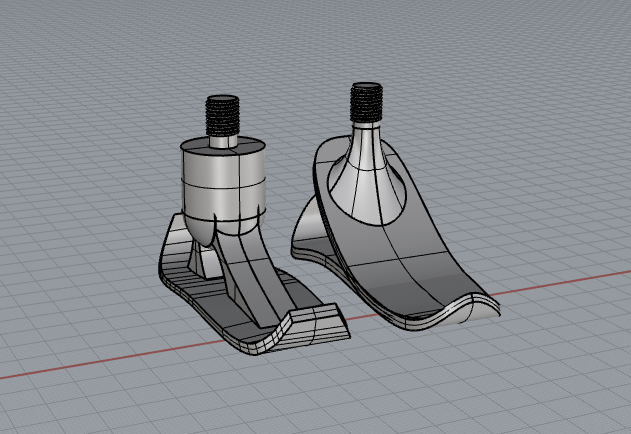Select the flared cone neck on right model

coord(367,181)
